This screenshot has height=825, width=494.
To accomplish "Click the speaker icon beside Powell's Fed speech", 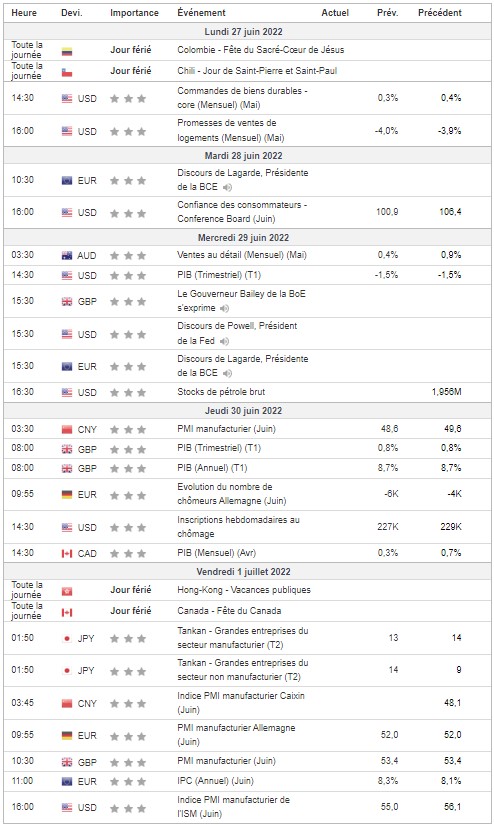I will click(224, 341).
